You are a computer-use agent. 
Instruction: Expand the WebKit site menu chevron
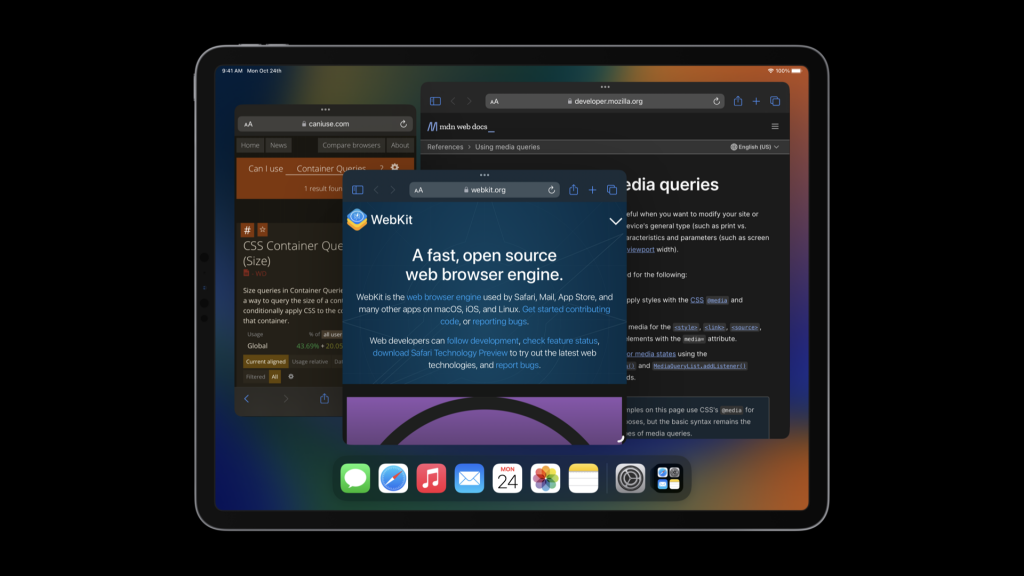pyautogui.click(x=615, y=221)
